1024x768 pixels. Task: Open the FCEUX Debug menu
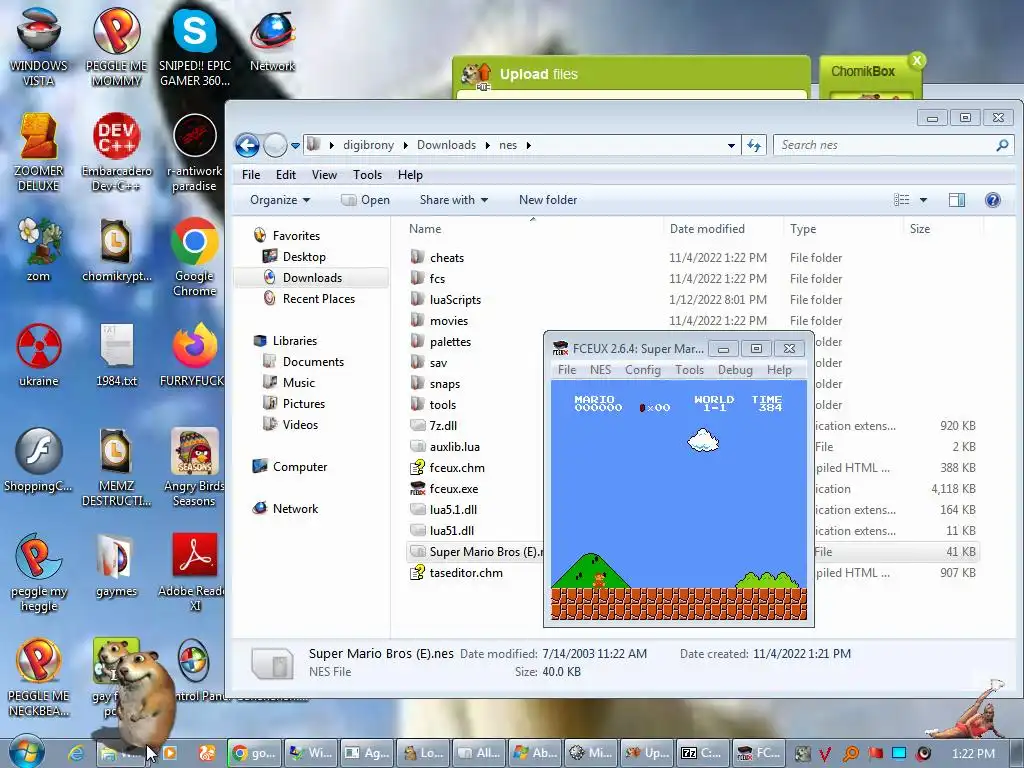[x=735, y=370]
